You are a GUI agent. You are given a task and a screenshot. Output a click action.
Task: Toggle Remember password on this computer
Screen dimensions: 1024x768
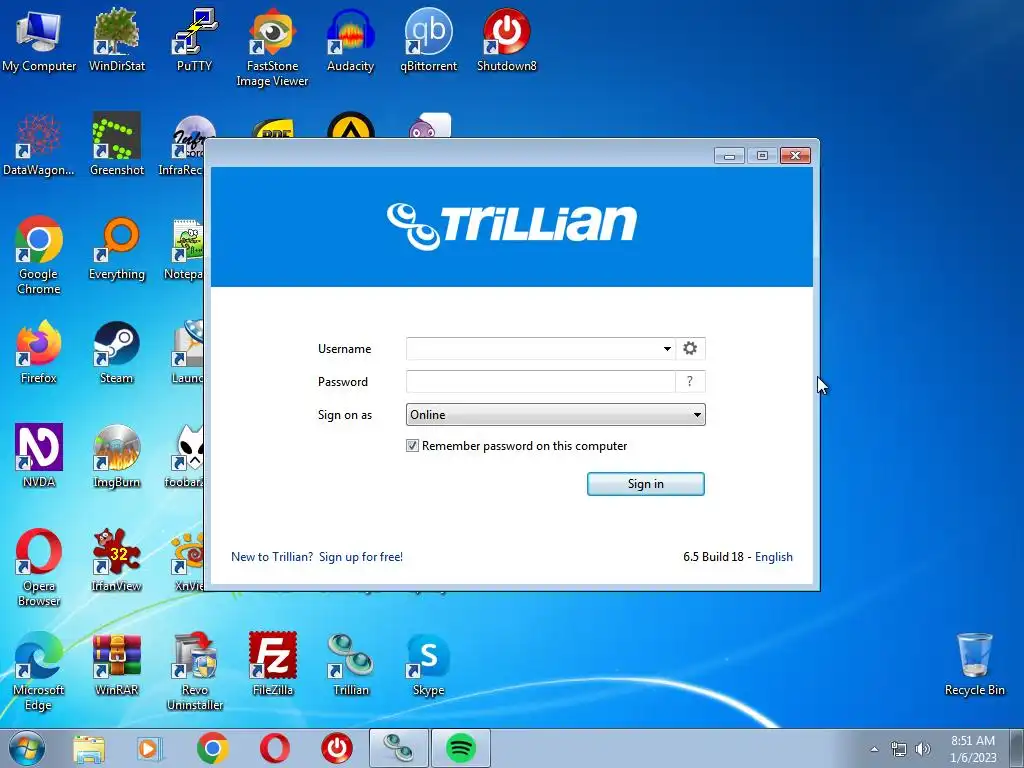(412, 446)
